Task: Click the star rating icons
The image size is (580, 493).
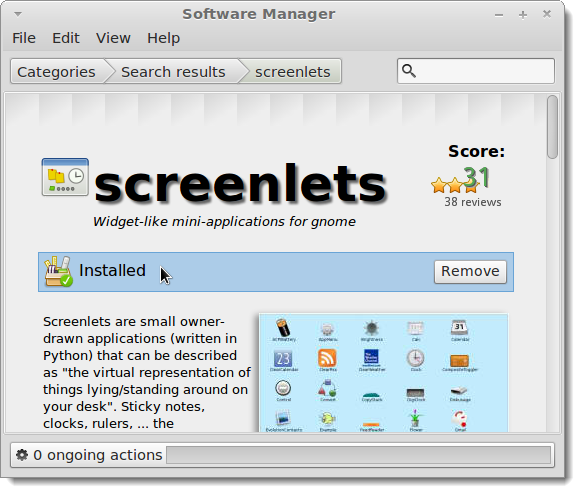Action: (454, 185)
